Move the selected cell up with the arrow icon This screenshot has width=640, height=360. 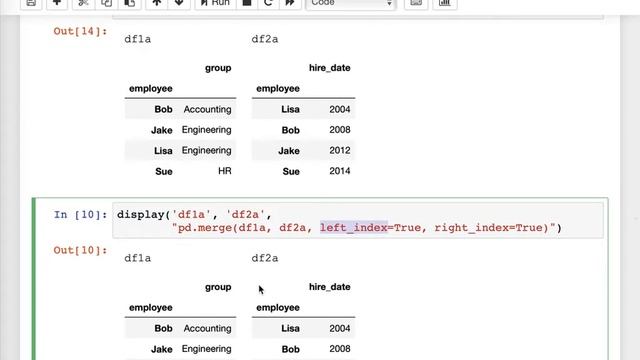pyautogui.click(x=157, y=3)
